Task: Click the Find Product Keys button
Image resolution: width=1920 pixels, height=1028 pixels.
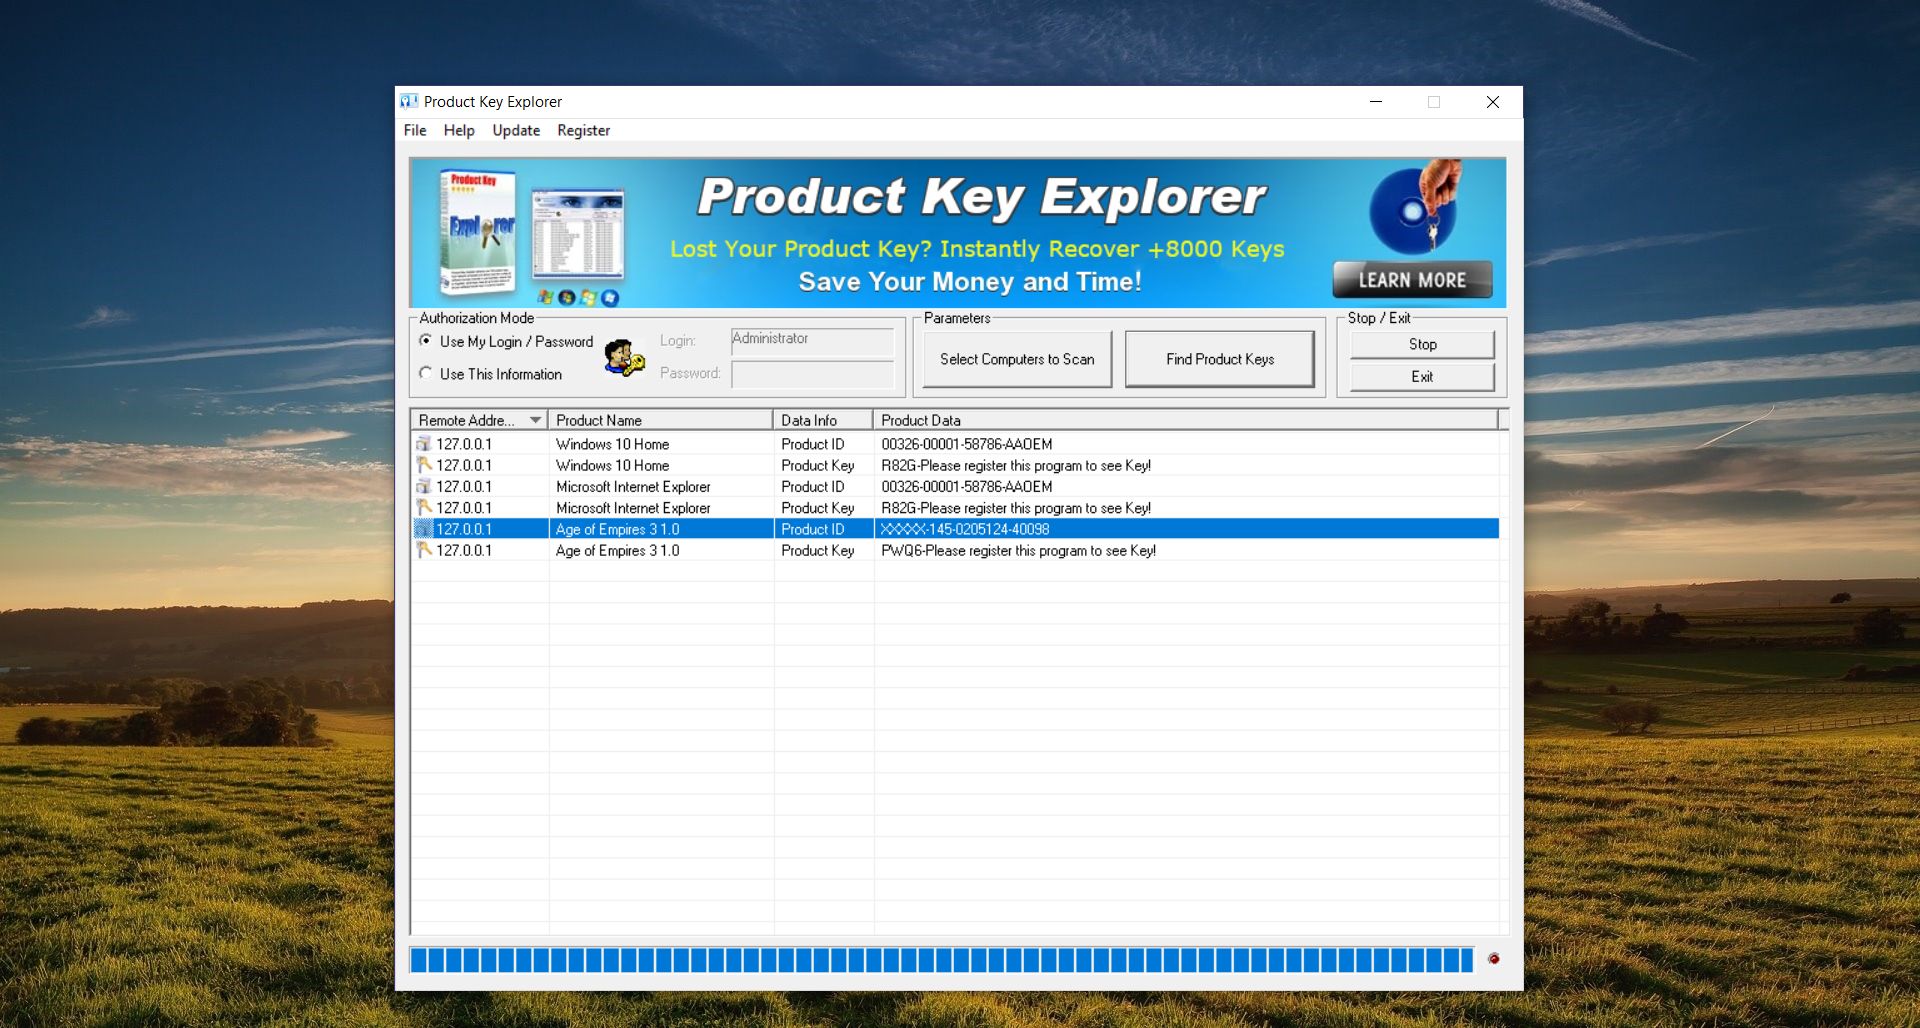Action: click(1219, 359)
